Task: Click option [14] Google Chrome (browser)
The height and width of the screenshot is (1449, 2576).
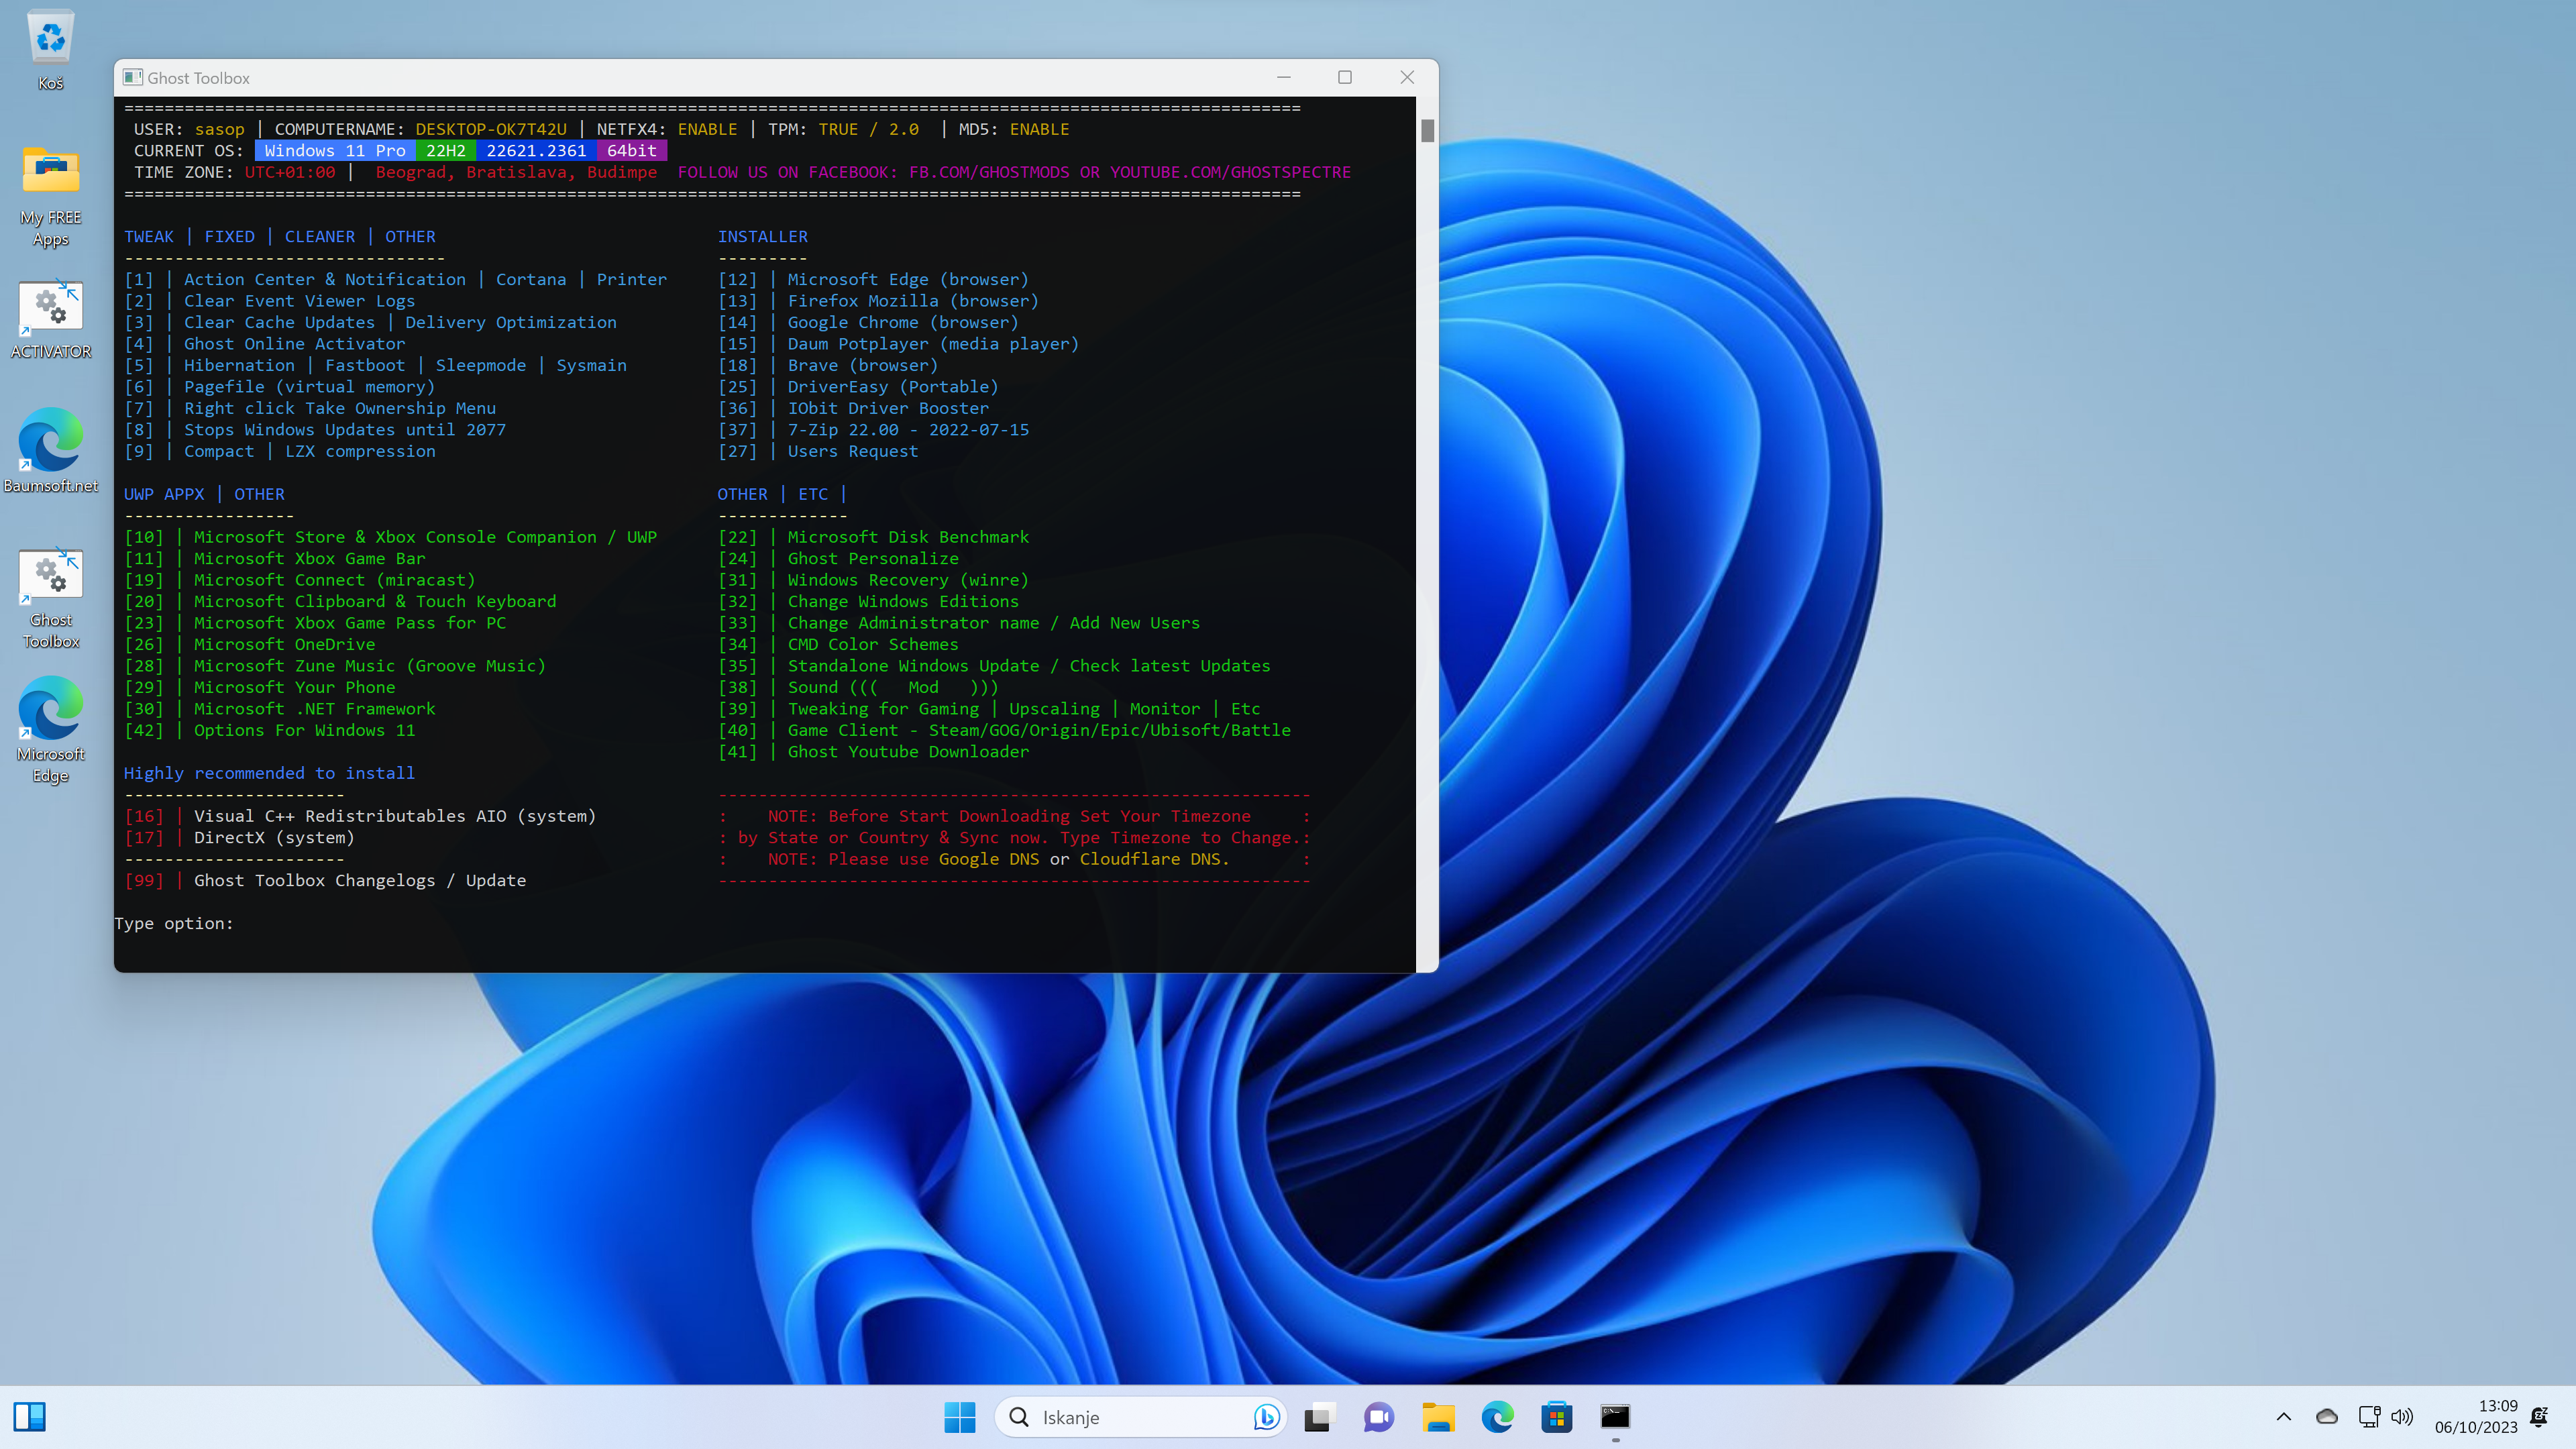Action: click(868, 322)
